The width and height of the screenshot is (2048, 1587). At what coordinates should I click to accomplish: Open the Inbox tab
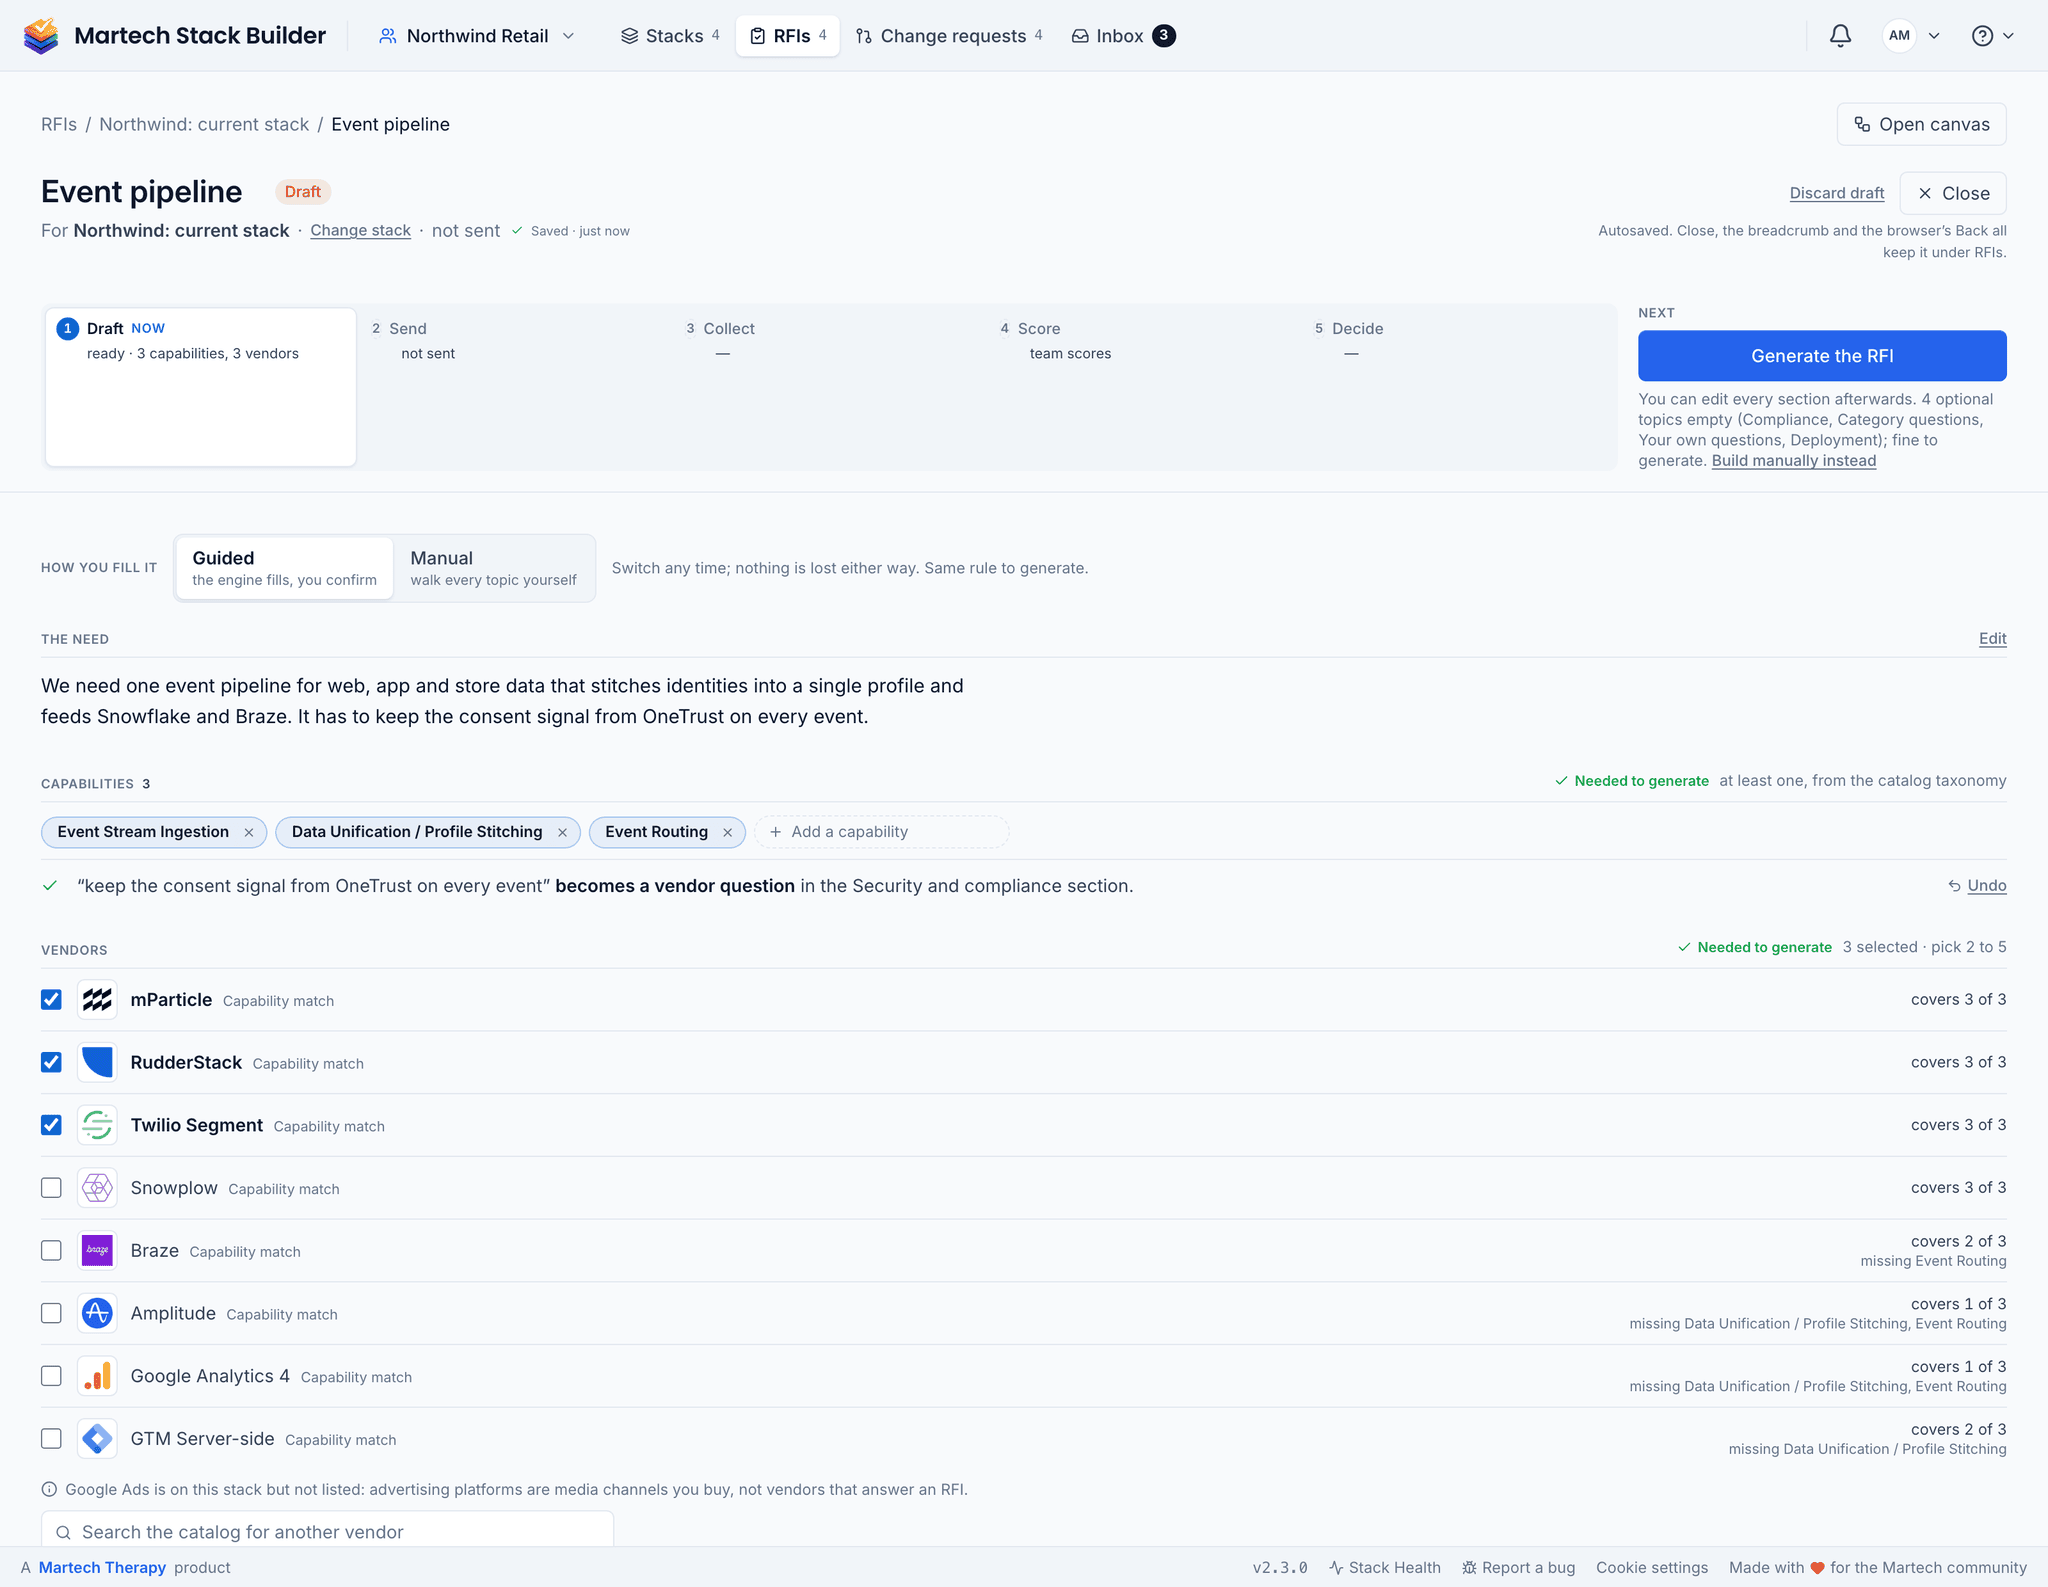click(1123, 36)
